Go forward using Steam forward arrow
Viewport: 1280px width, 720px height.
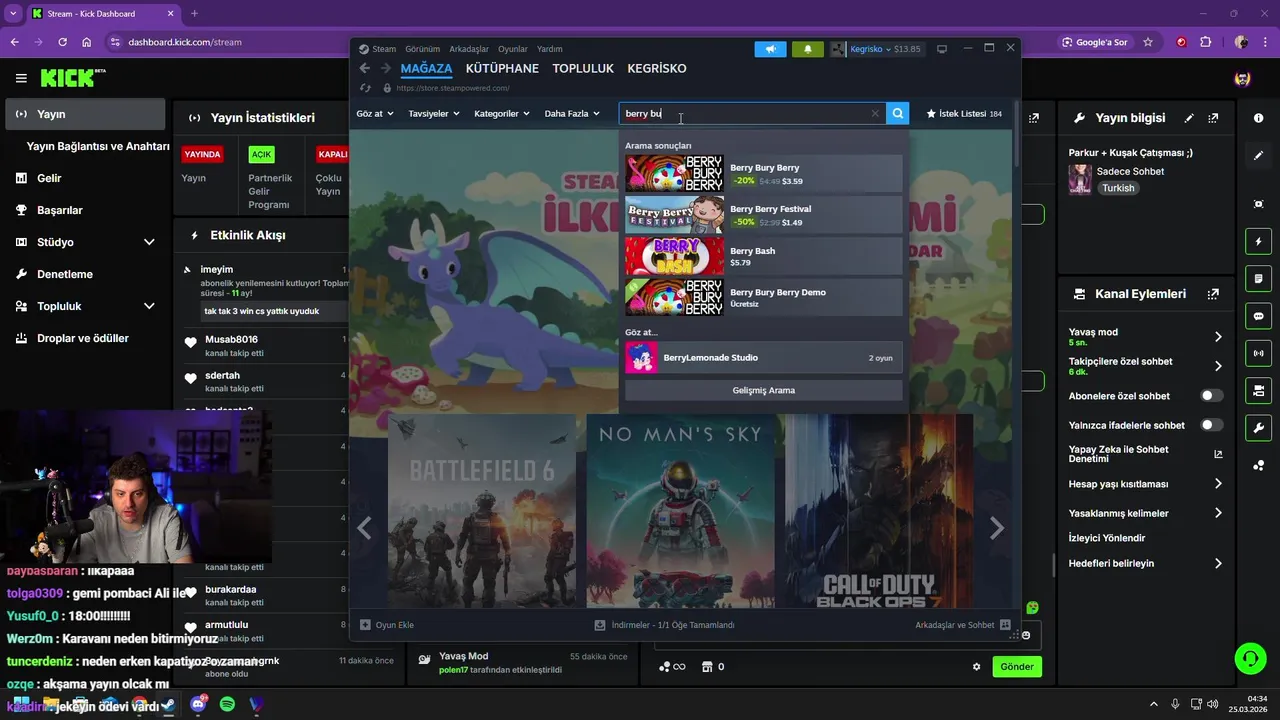tap(385, 68)
